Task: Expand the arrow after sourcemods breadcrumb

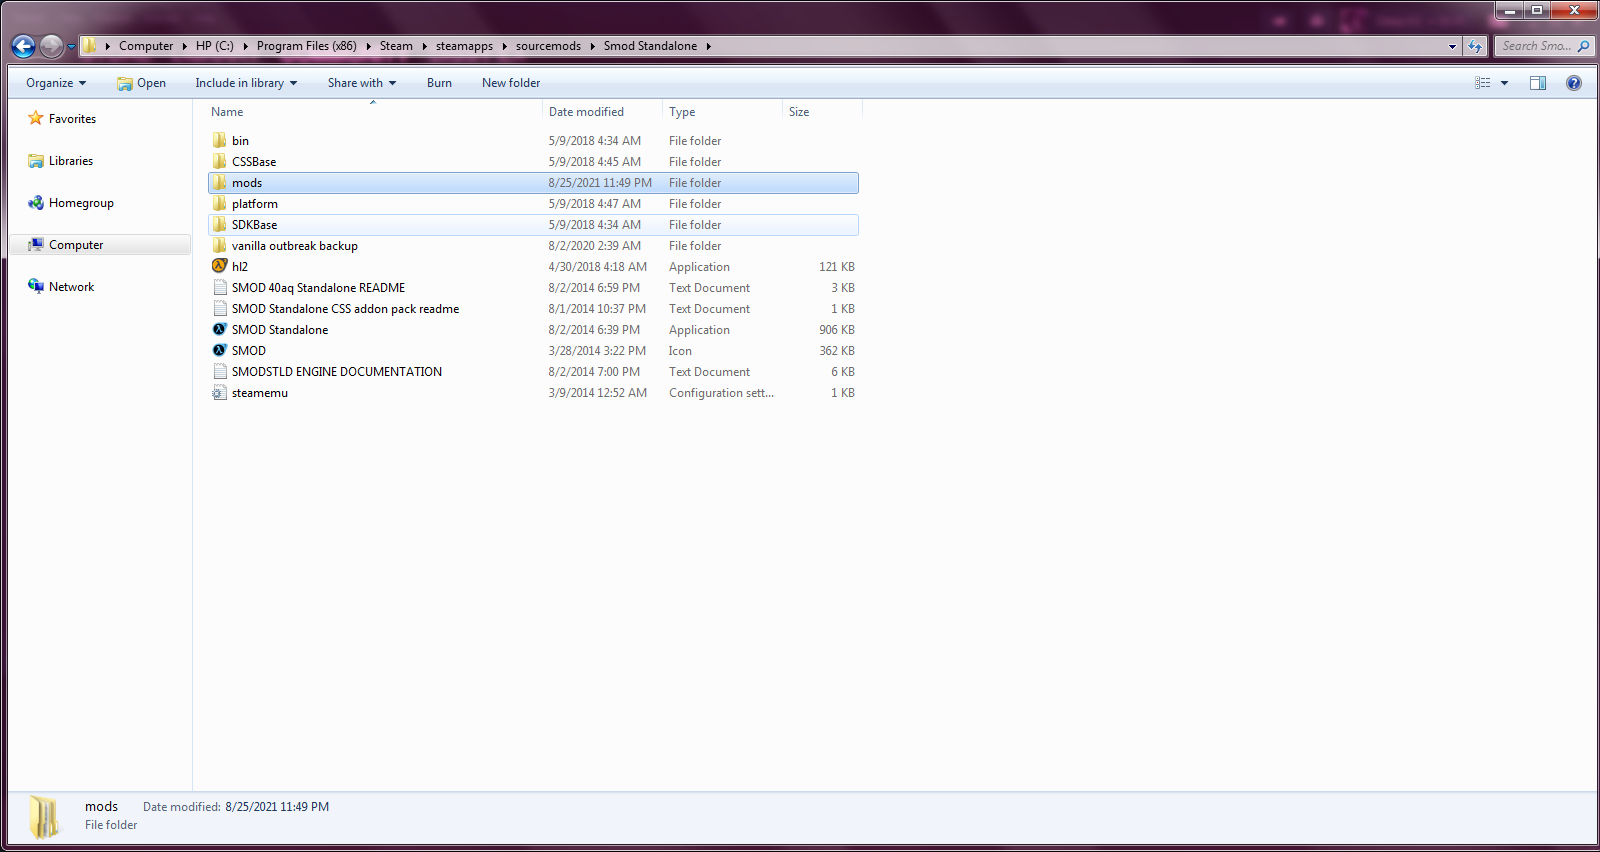Action: 592,46
